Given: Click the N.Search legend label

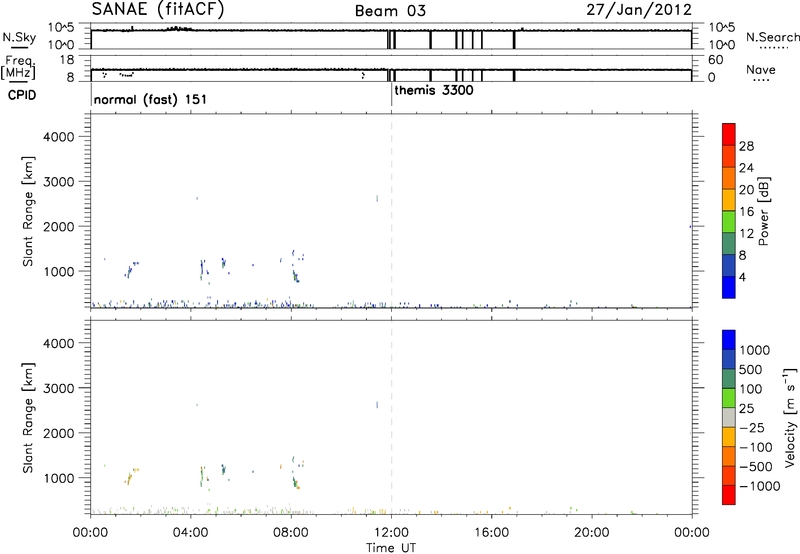Looking at the screenshot, I should 773,37.
